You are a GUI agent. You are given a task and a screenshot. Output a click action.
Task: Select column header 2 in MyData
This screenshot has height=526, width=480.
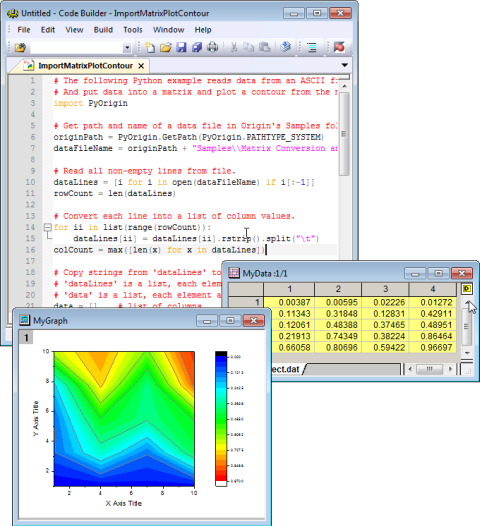coord(338,289)
